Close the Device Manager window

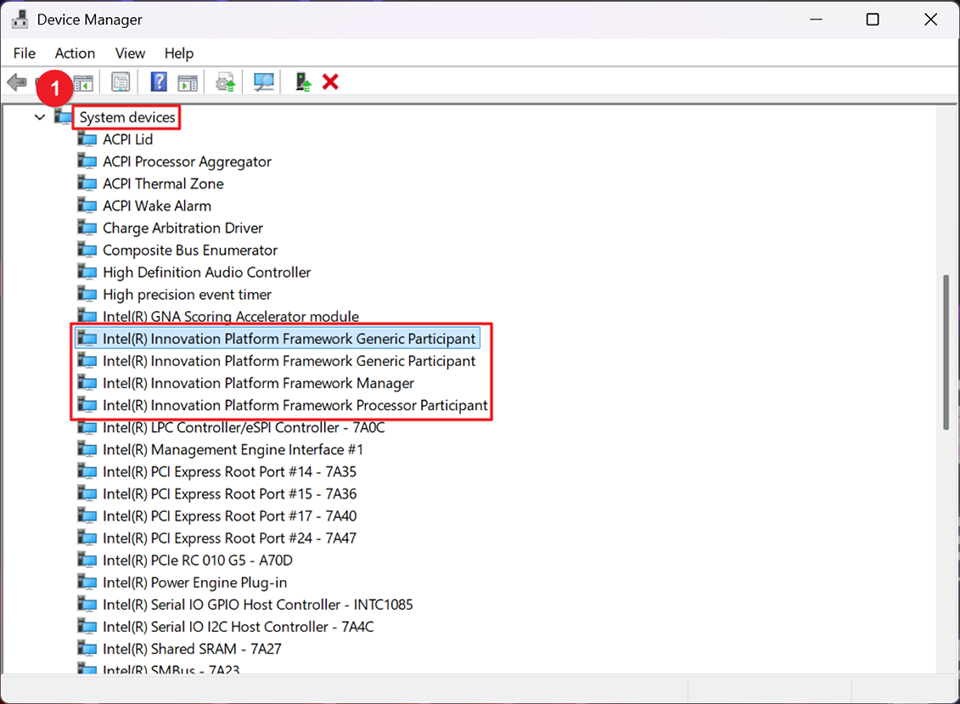931,20
